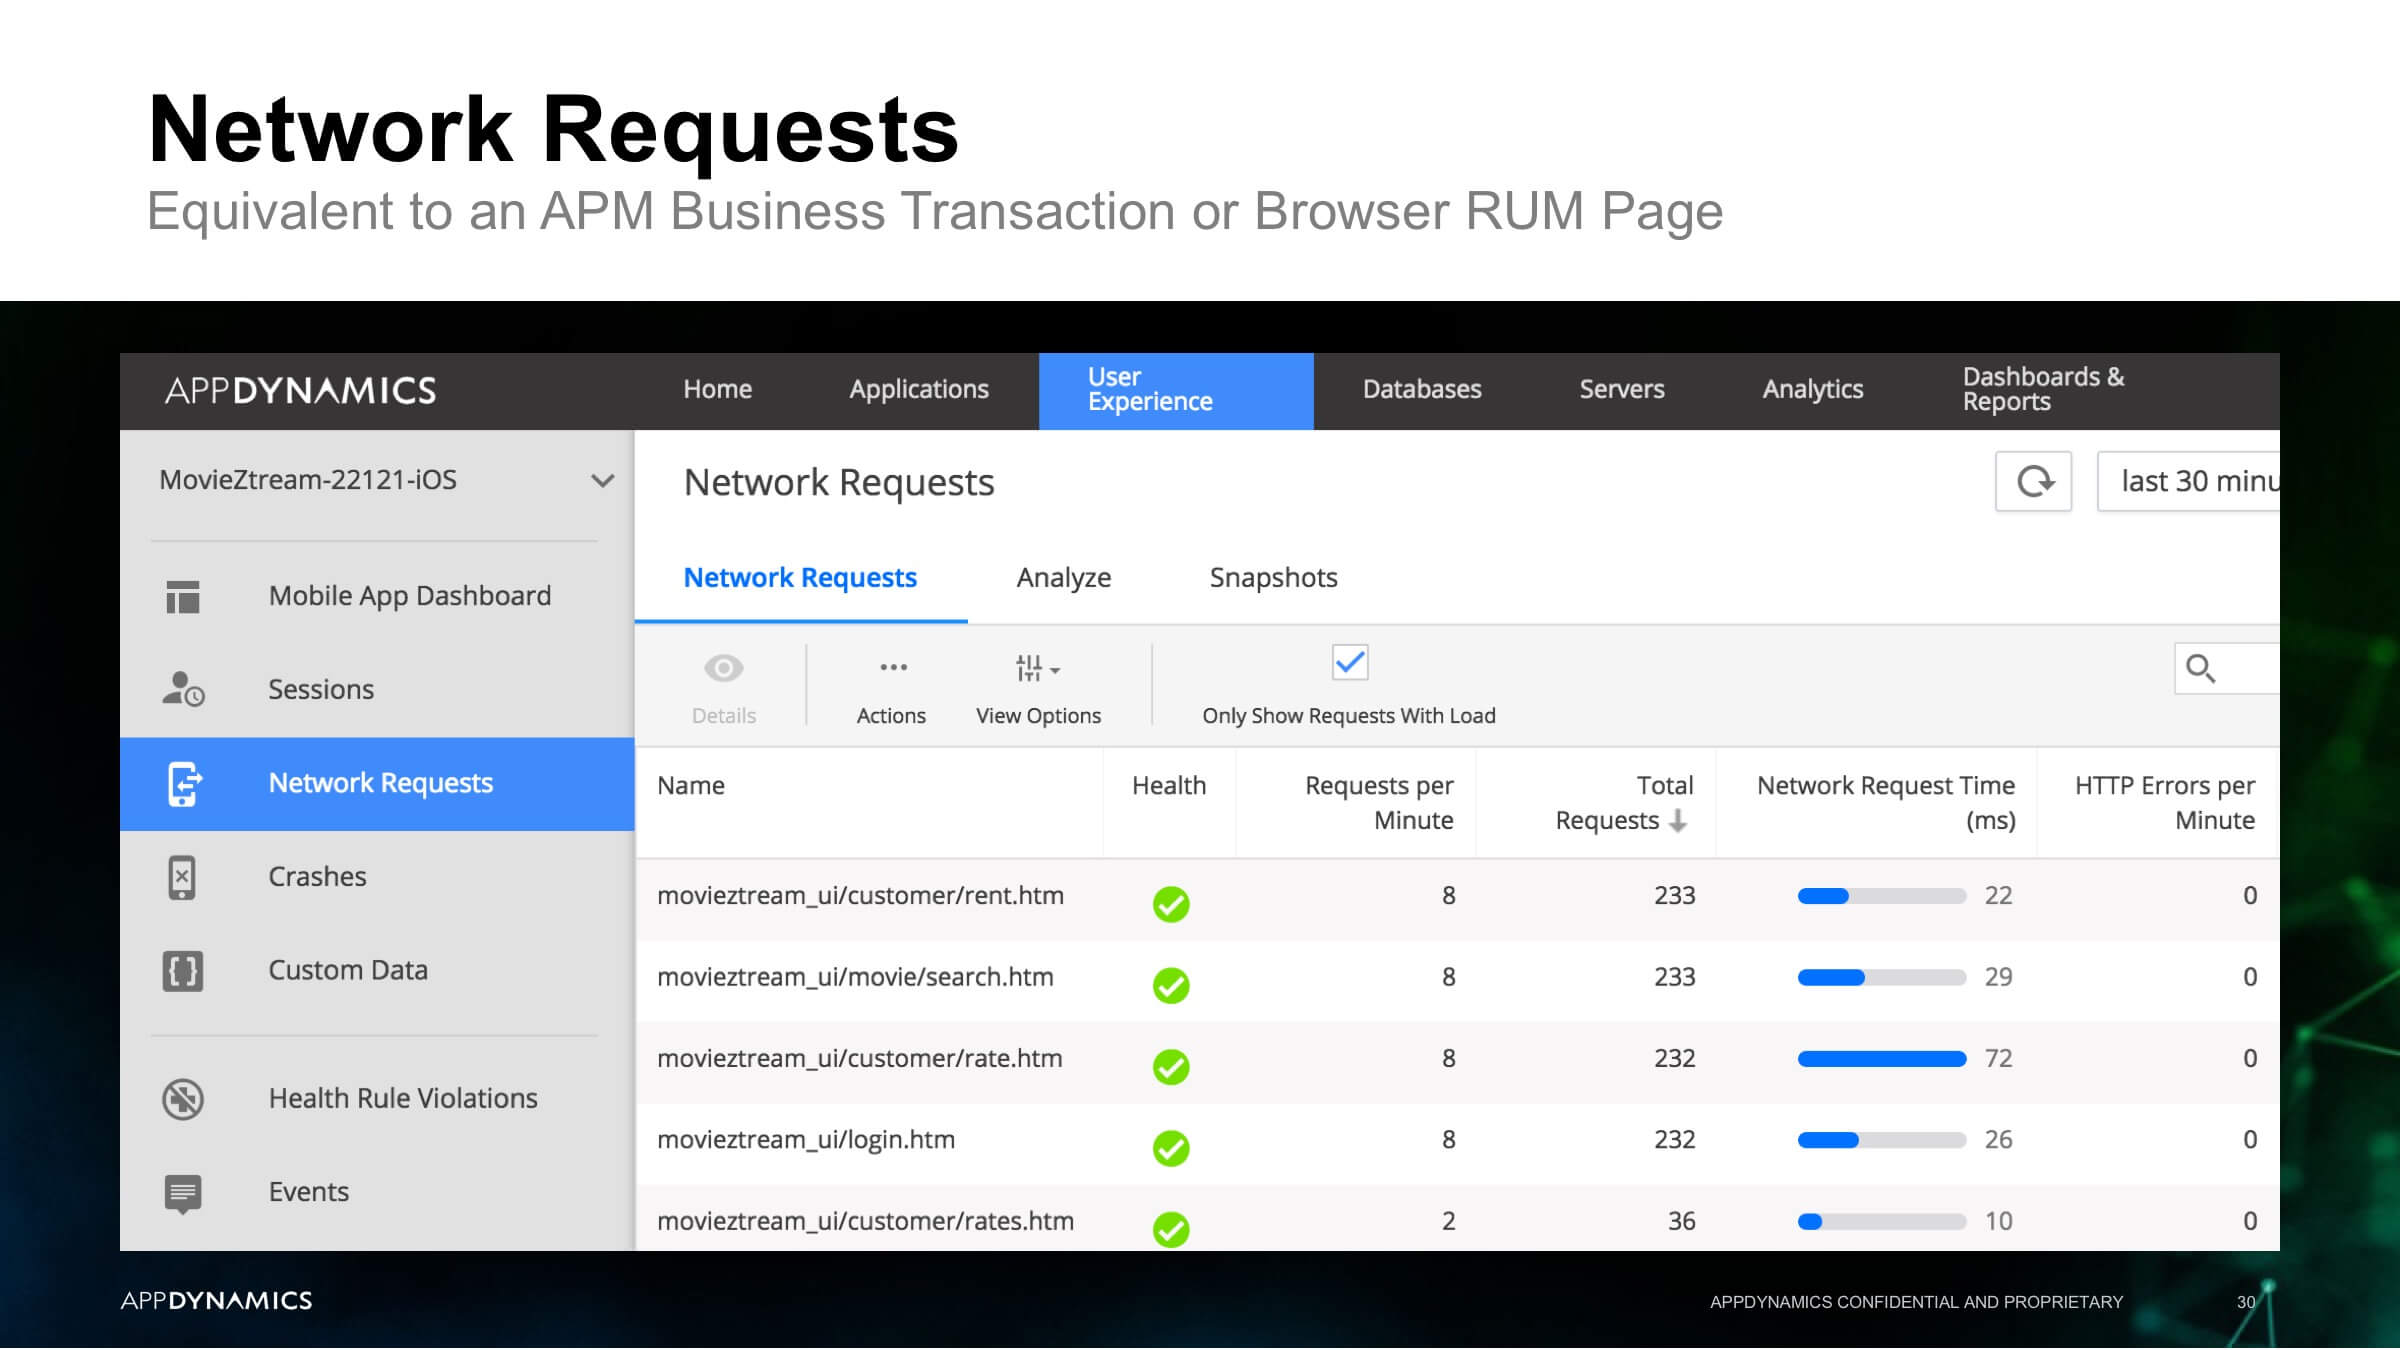
Task: Click the Crashes phone icon
Action: pos(182,877)
